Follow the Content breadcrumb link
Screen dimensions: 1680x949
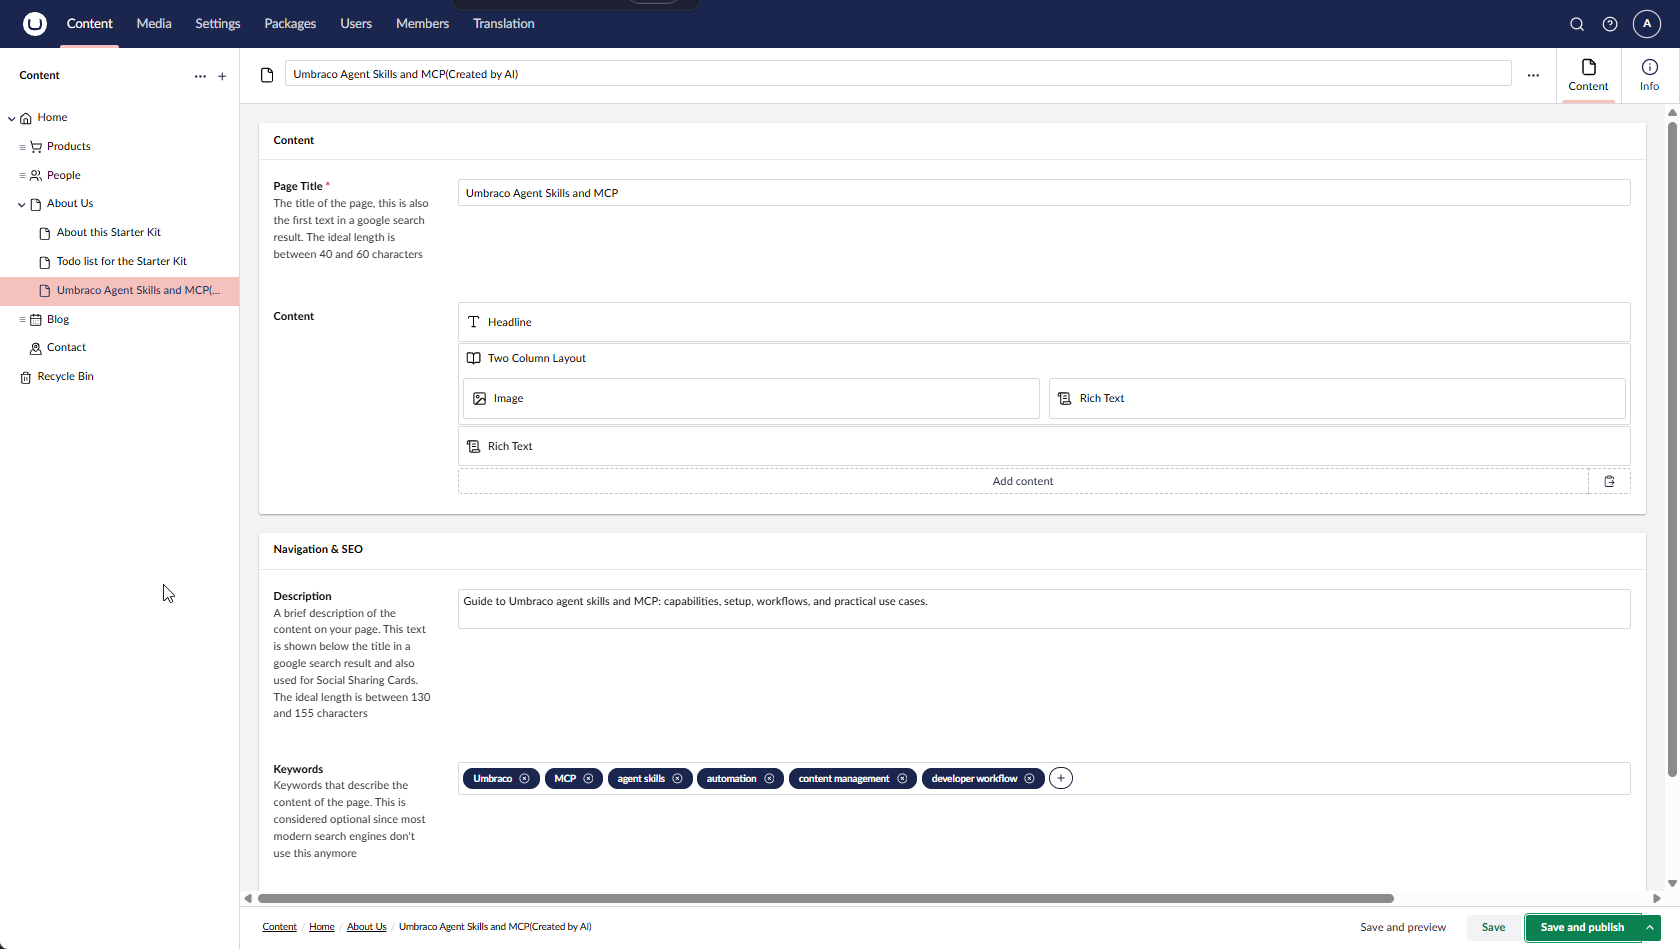[x=279, y=927]
